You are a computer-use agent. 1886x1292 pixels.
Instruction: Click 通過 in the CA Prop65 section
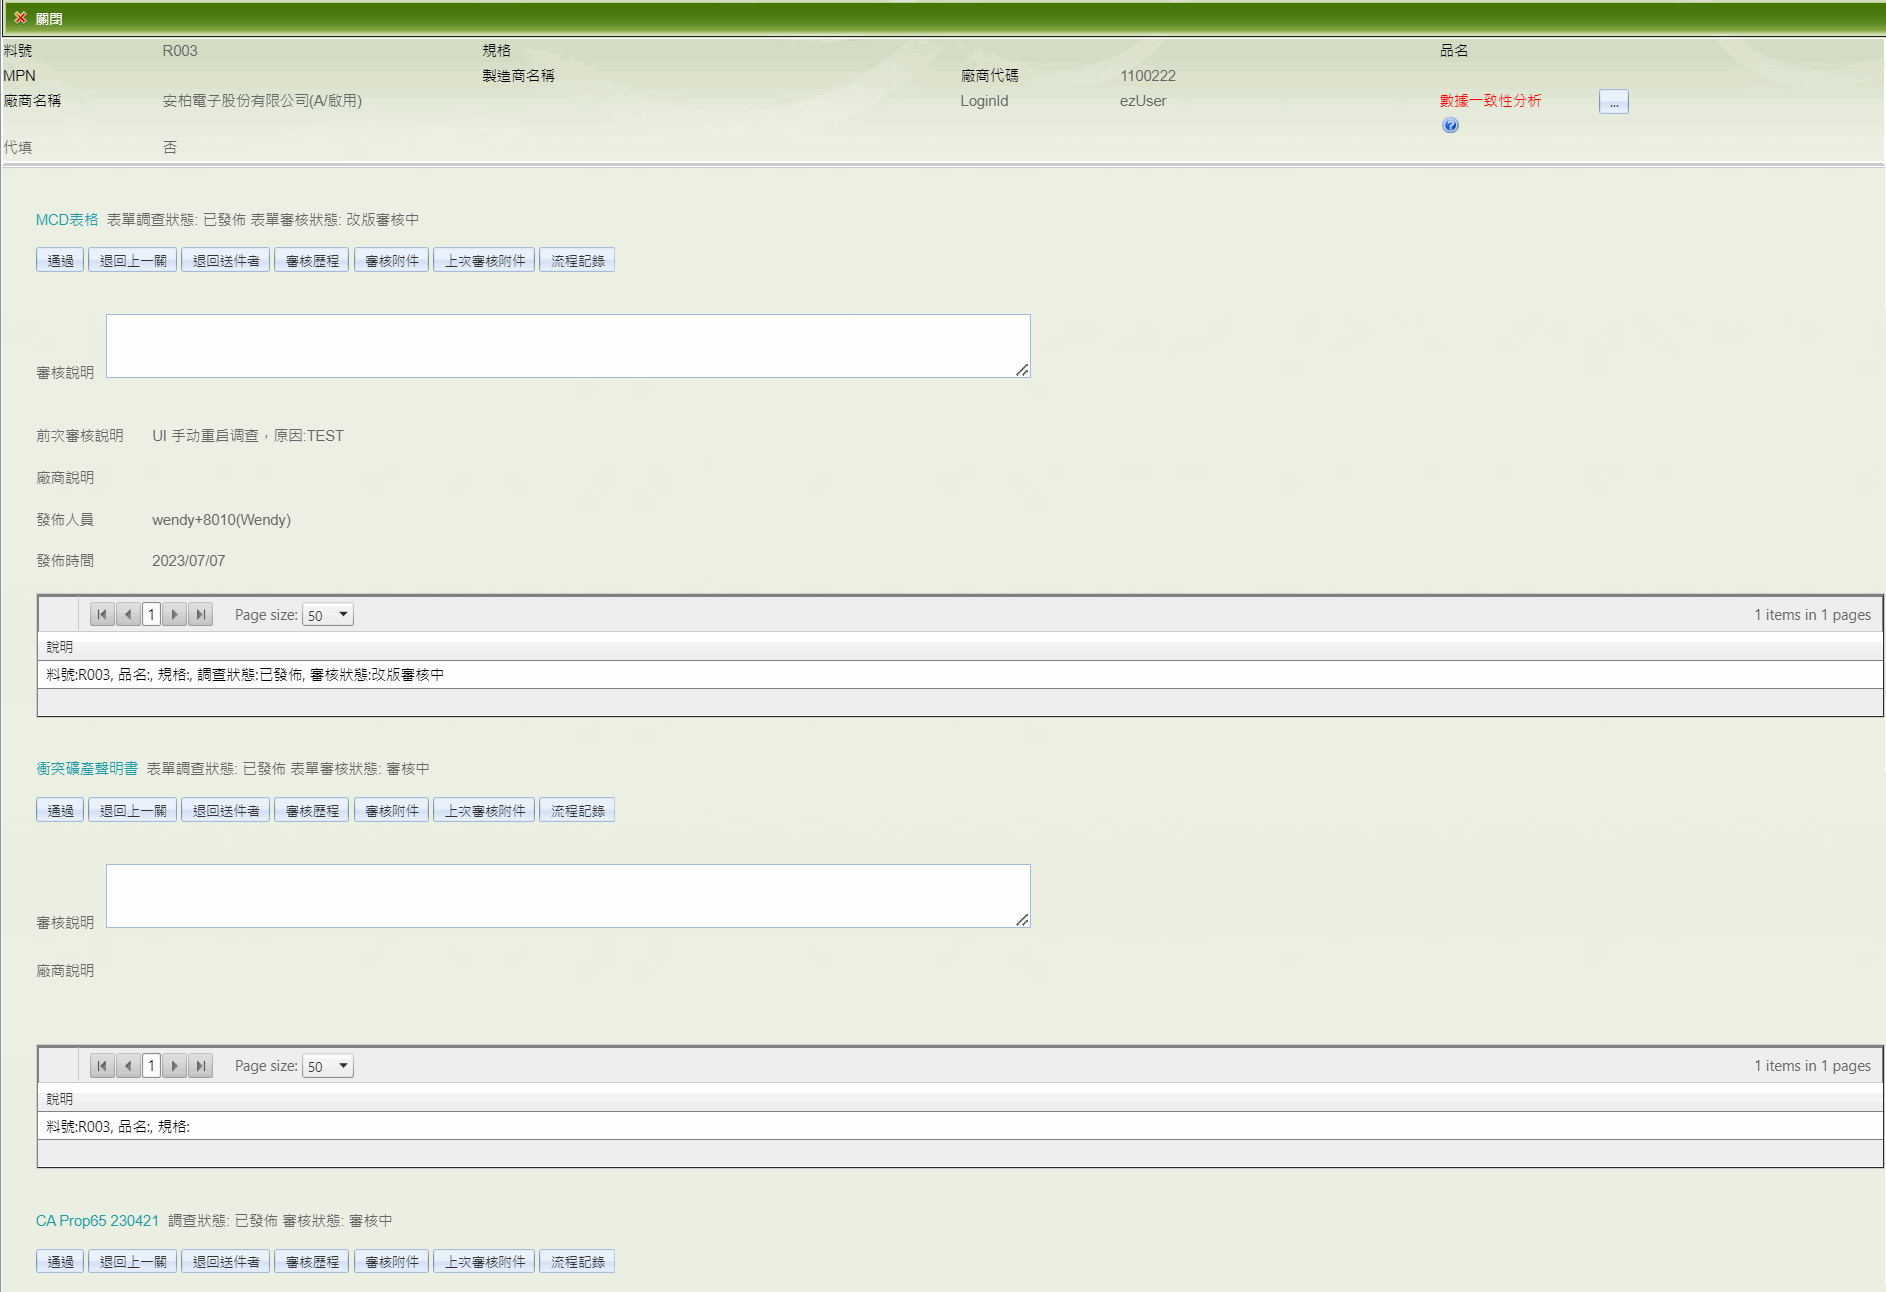(60, 1261)
